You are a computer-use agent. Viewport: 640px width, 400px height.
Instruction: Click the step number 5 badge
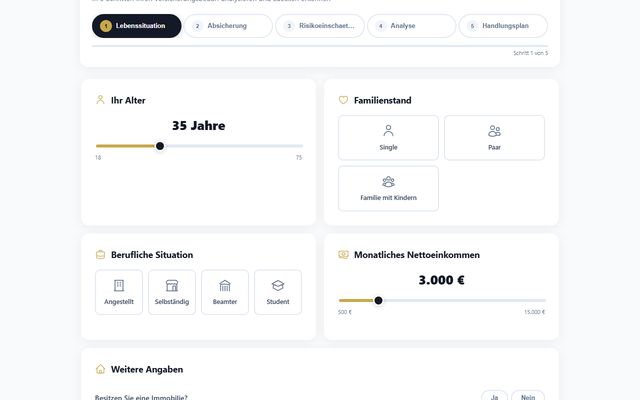pyautogui.click(x=472, y=26)
